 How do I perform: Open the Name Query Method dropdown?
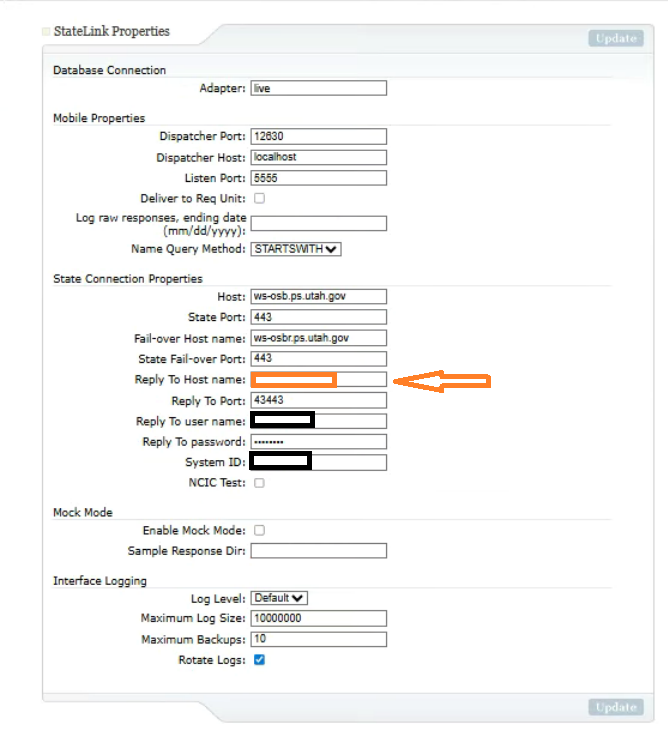tap(296, 249)
